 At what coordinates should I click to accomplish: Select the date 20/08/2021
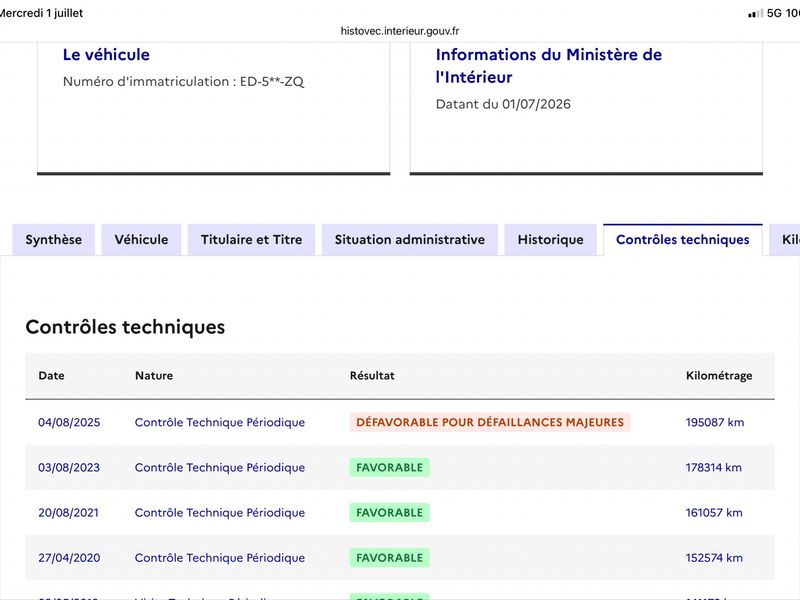click(68, 513)
